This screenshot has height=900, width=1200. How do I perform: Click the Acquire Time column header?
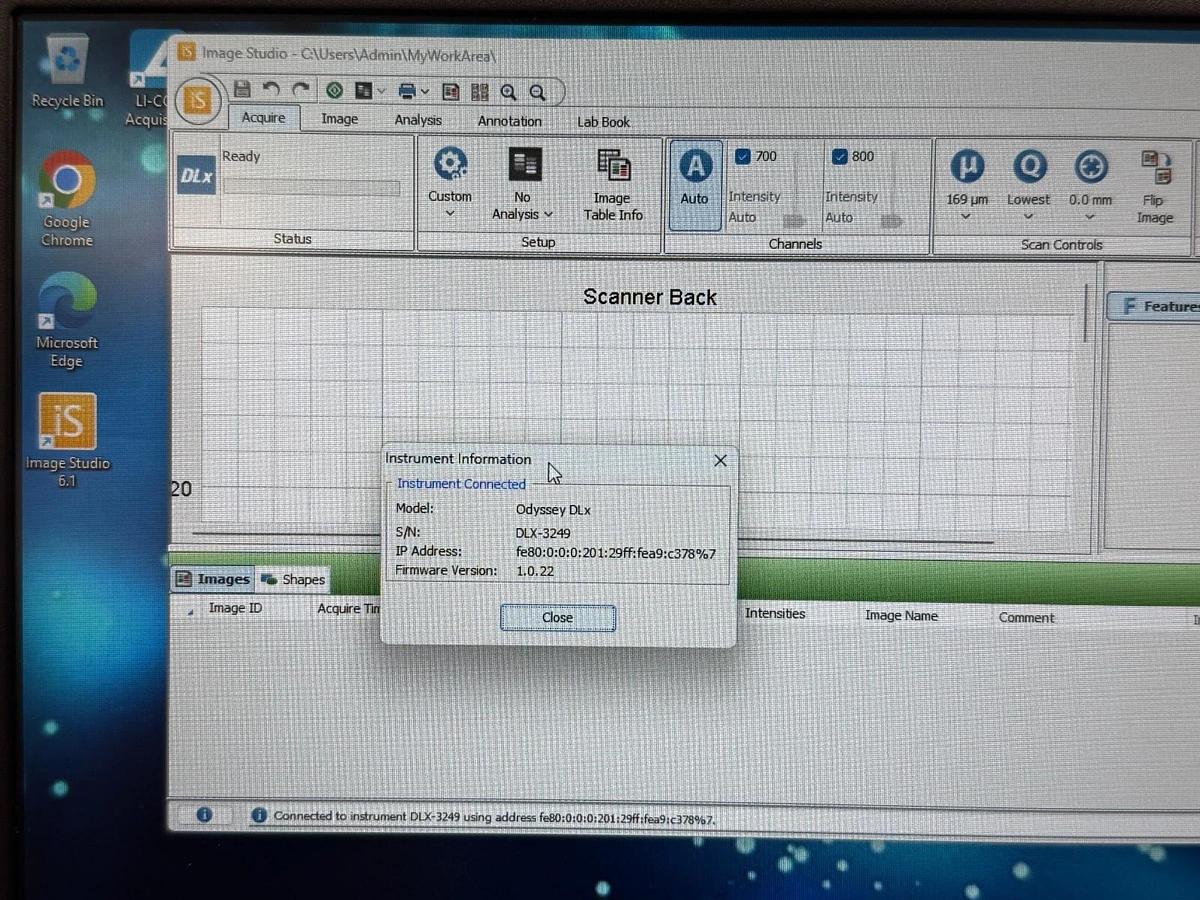point(349,609)
